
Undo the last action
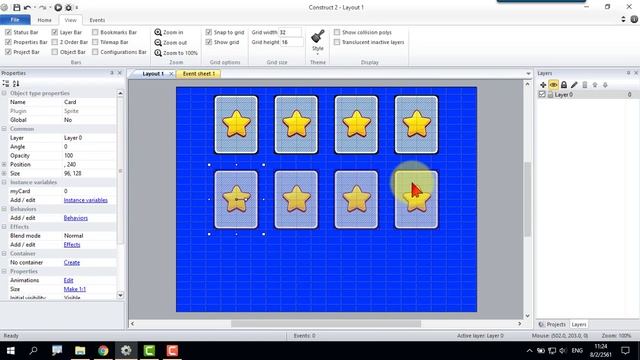point(27,7)
